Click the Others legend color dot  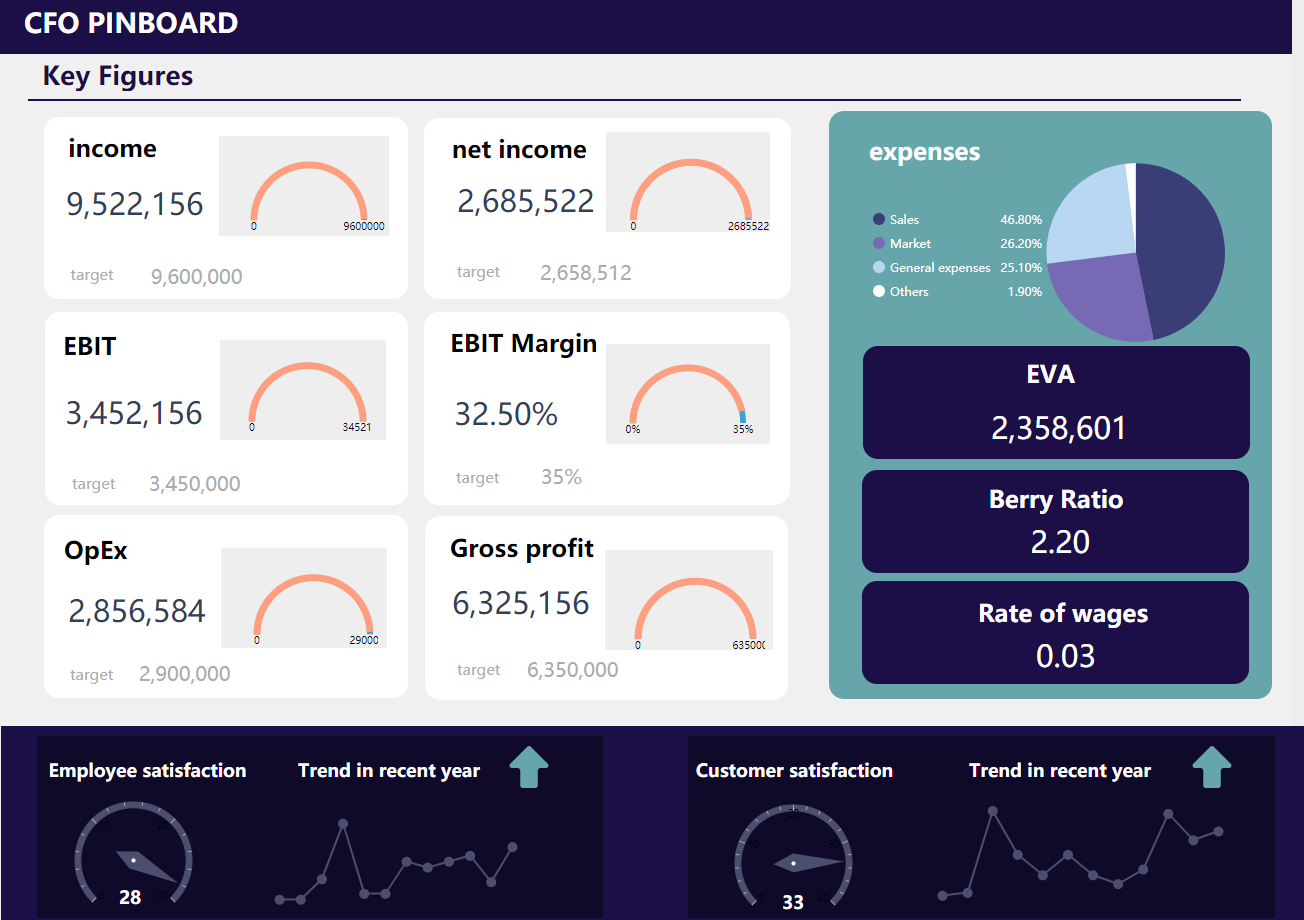pyautogui.click(x=879, y=291)
